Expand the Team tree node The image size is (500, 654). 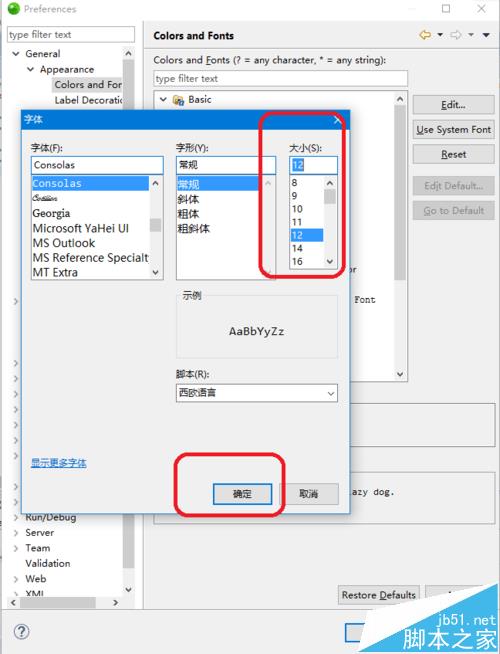[x=16, y=548]
